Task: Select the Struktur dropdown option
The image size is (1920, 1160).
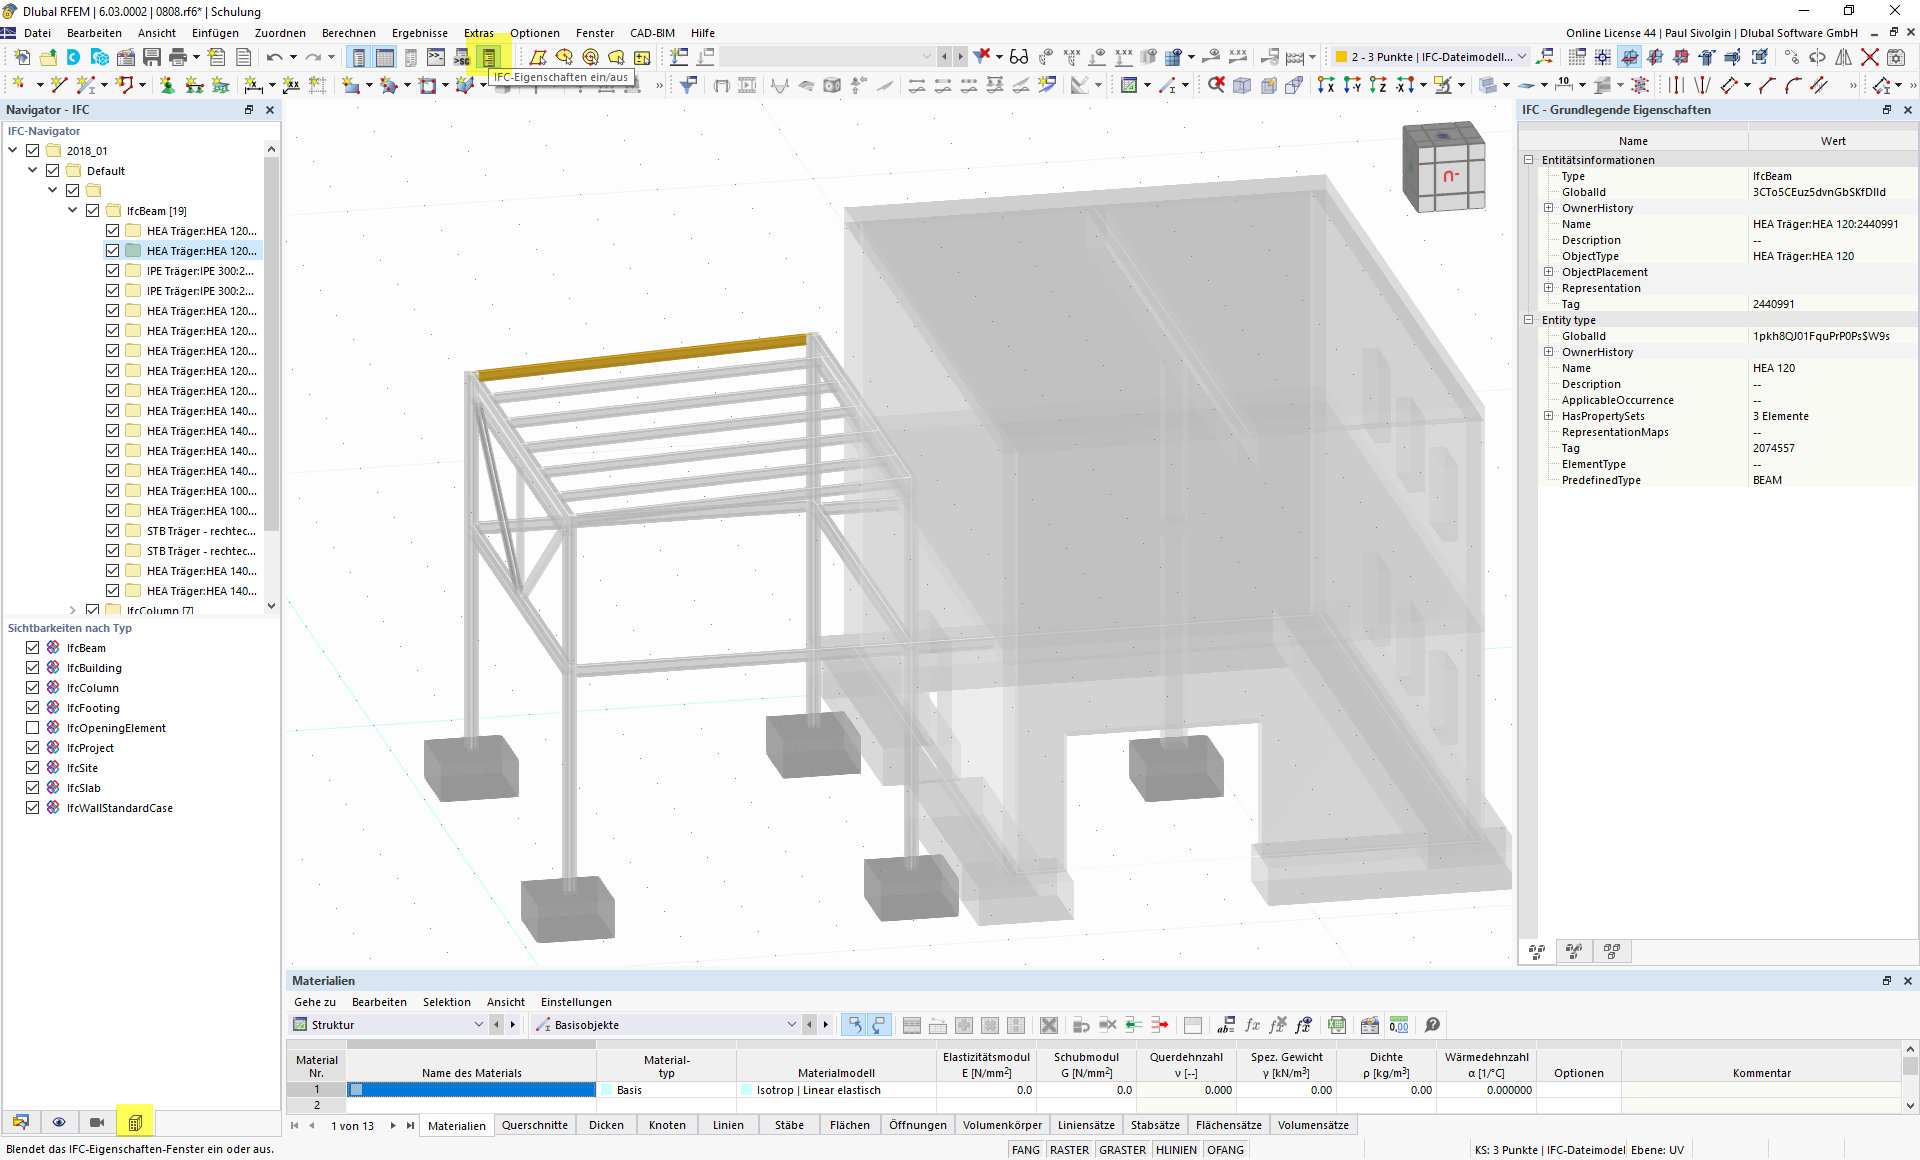Action: click(385, 1024)
